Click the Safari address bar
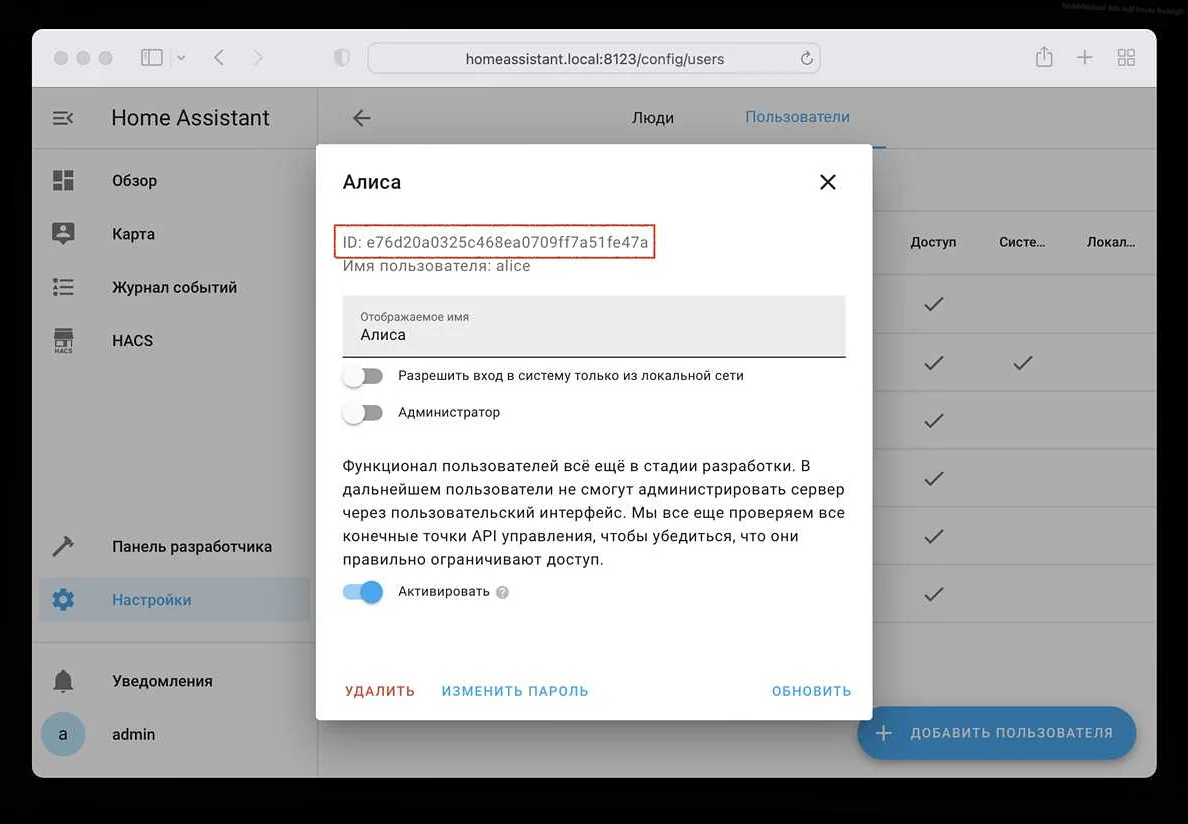 point(594,58)
